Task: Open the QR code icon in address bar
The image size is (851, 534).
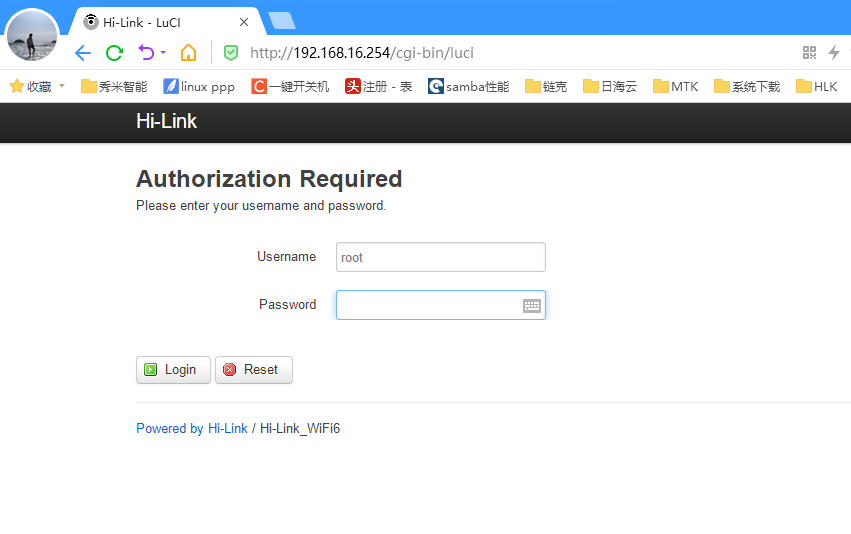Action: tap(810, 53)
